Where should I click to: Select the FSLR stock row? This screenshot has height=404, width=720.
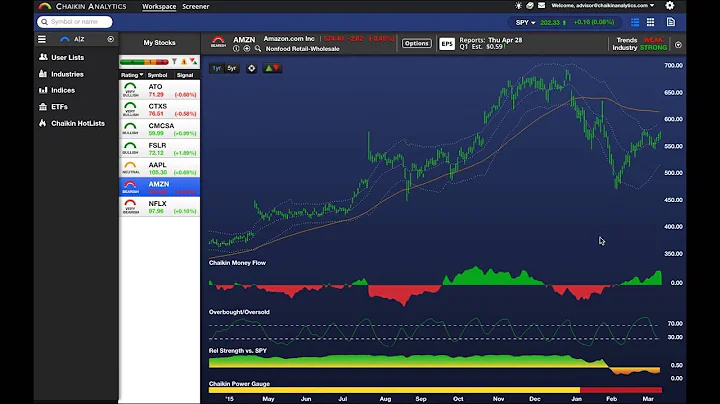(x=159, y=148)
